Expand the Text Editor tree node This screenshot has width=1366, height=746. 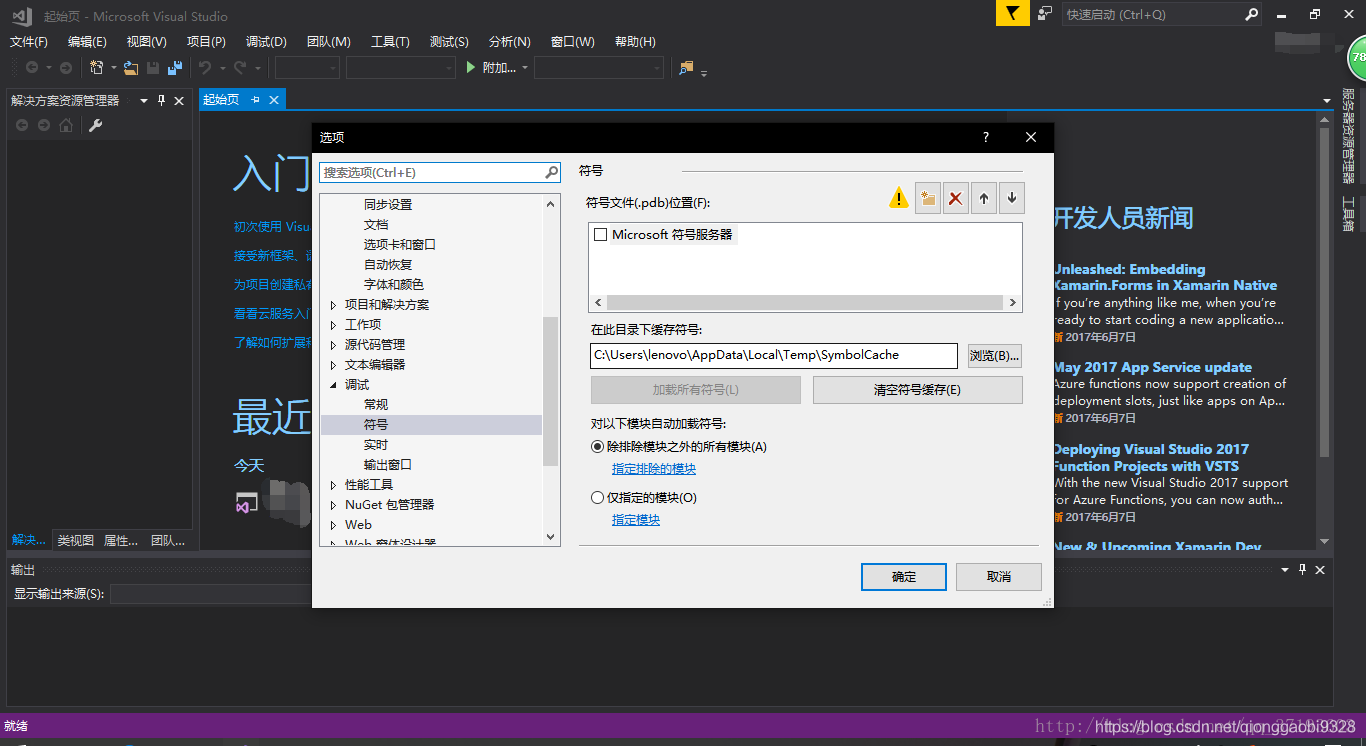(x=333, y=365)
